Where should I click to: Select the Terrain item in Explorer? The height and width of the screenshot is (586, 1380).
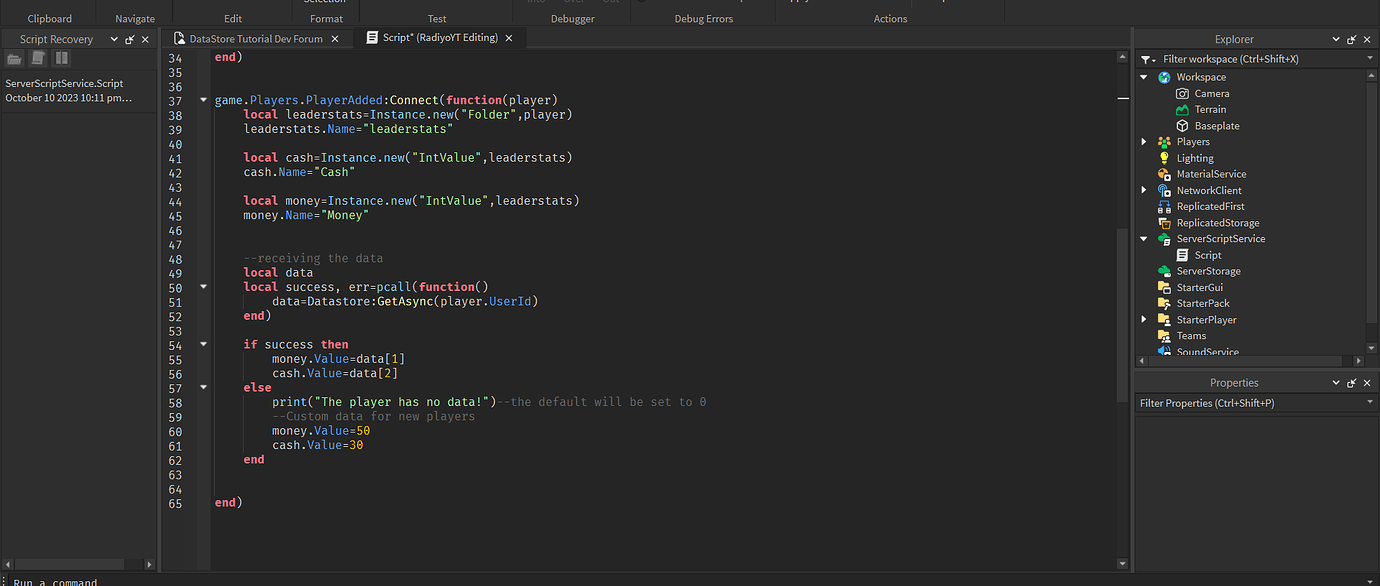tap(1209, 110)
